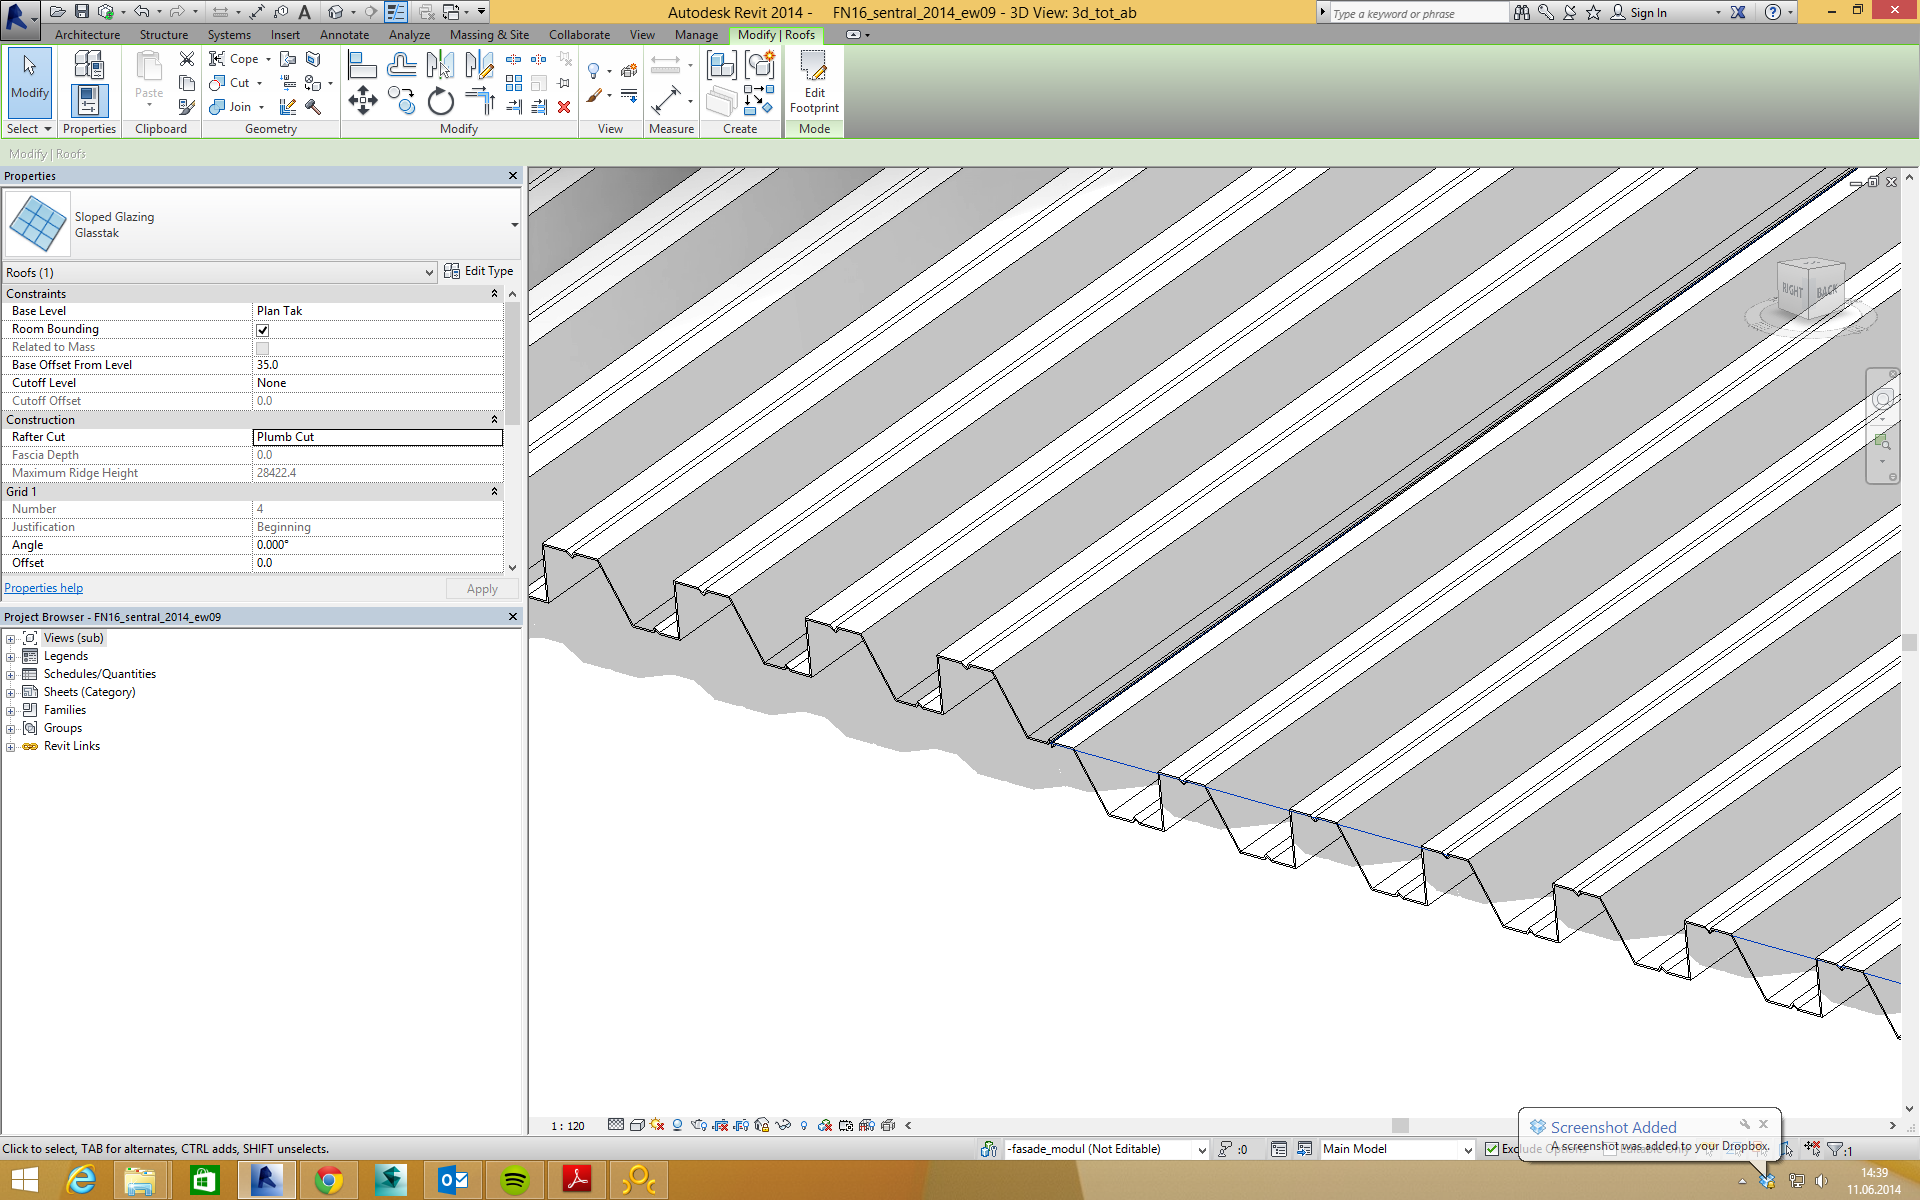This screenshot has width=1920, height=1200.
Task: Click Edit Footprint button
Action: [x=814, y=82]
